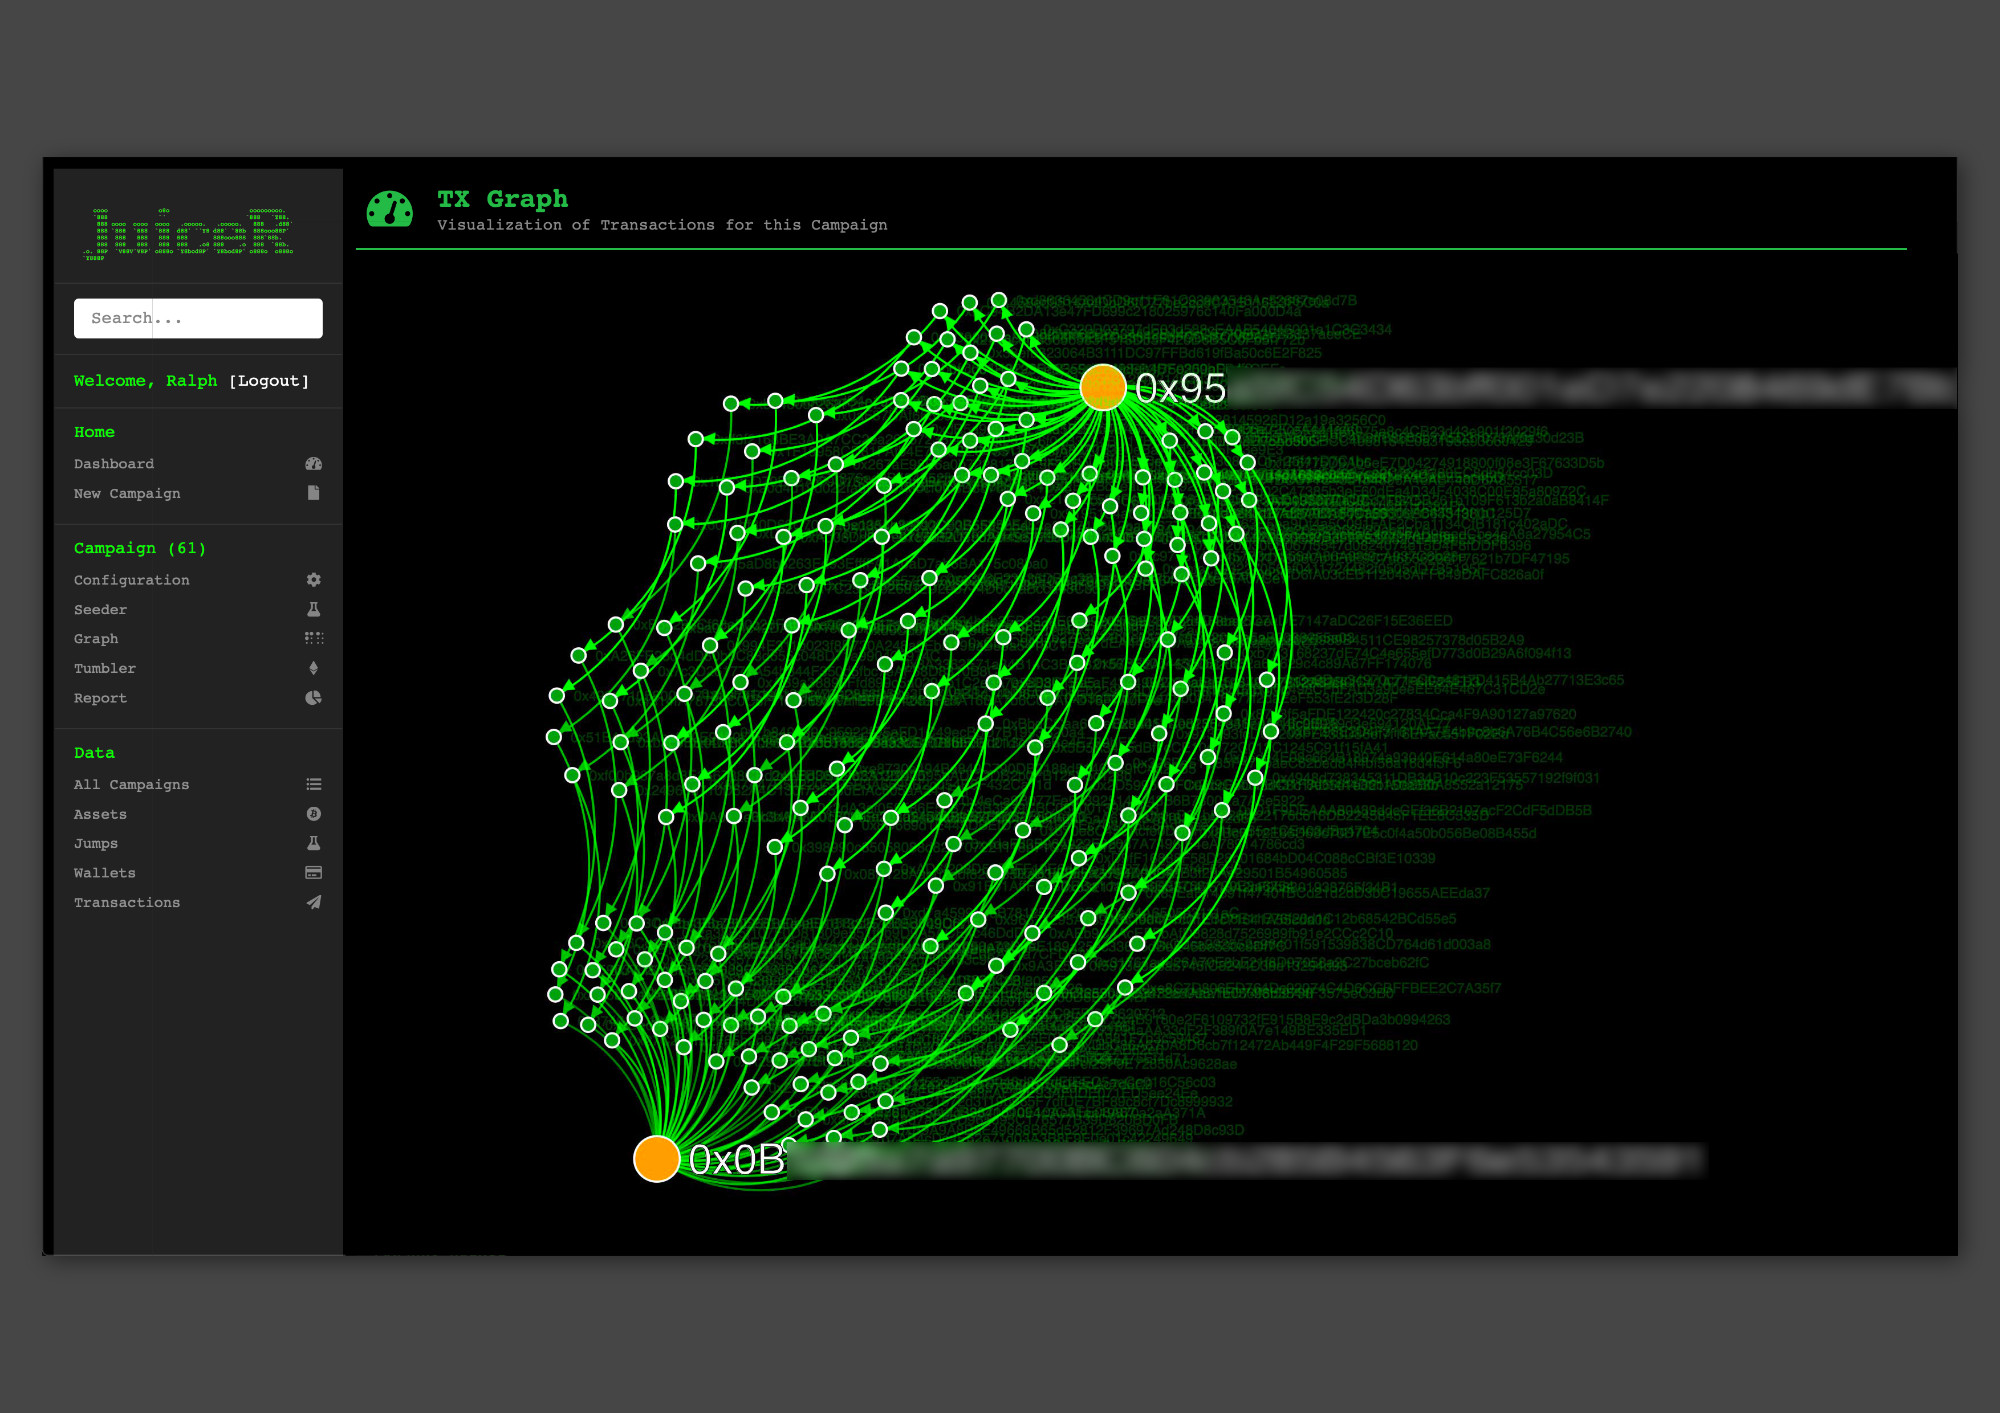Open the Assets page

tap(100, 815)
